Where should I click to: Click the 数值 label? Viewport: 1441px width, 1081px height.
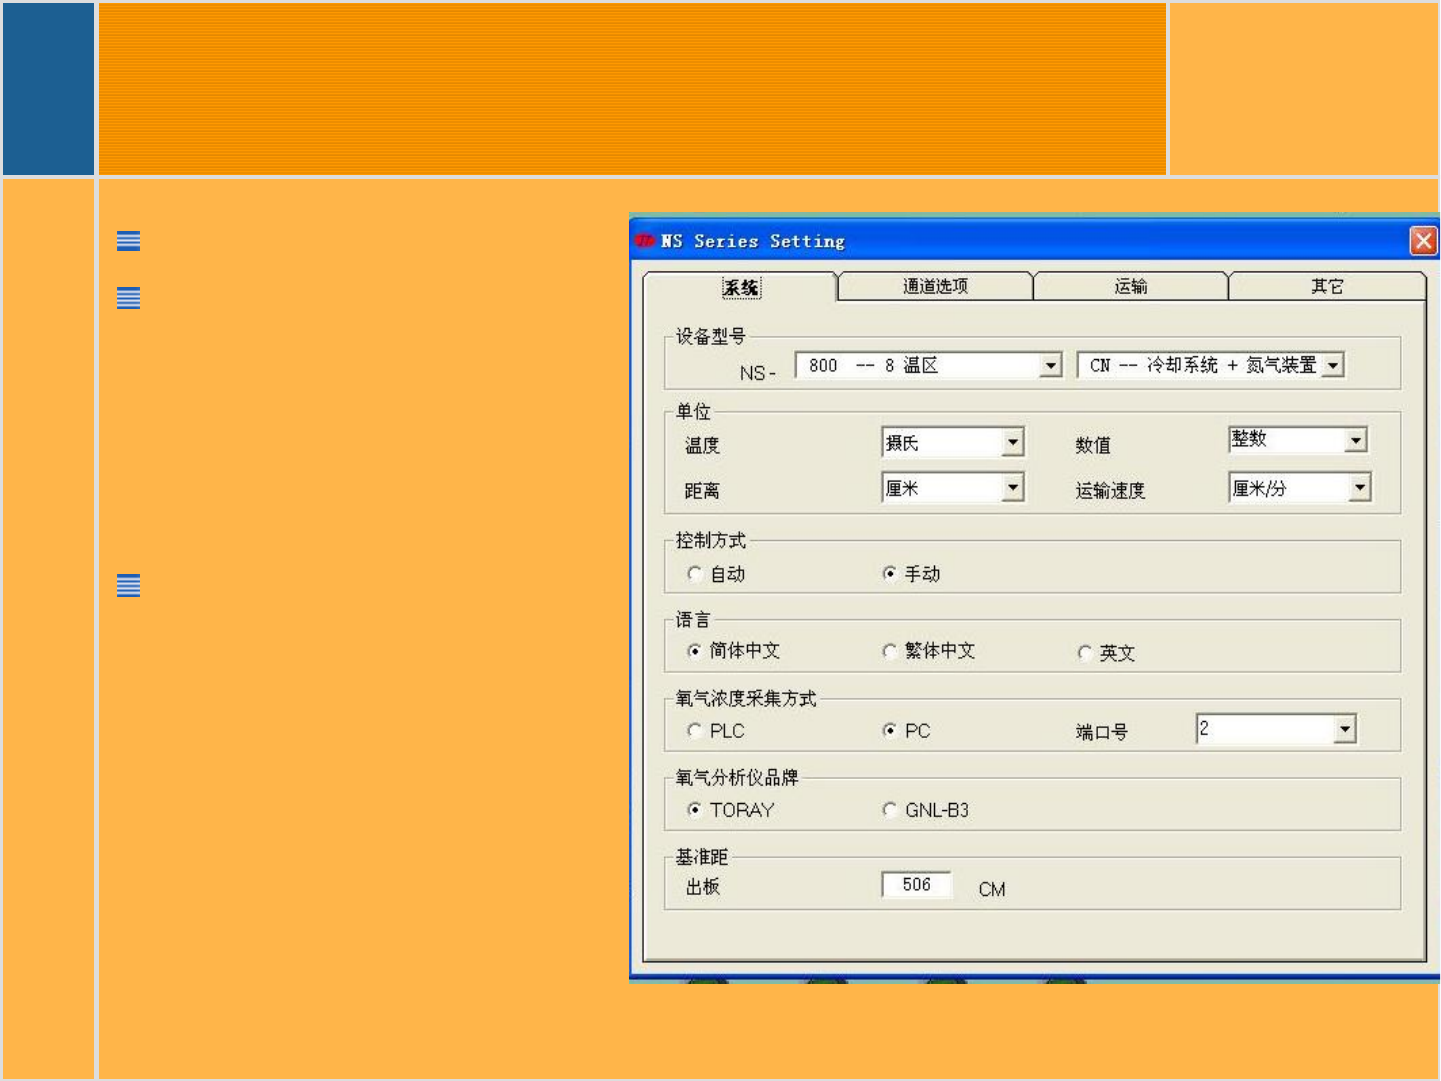[x=1093, y=445]
